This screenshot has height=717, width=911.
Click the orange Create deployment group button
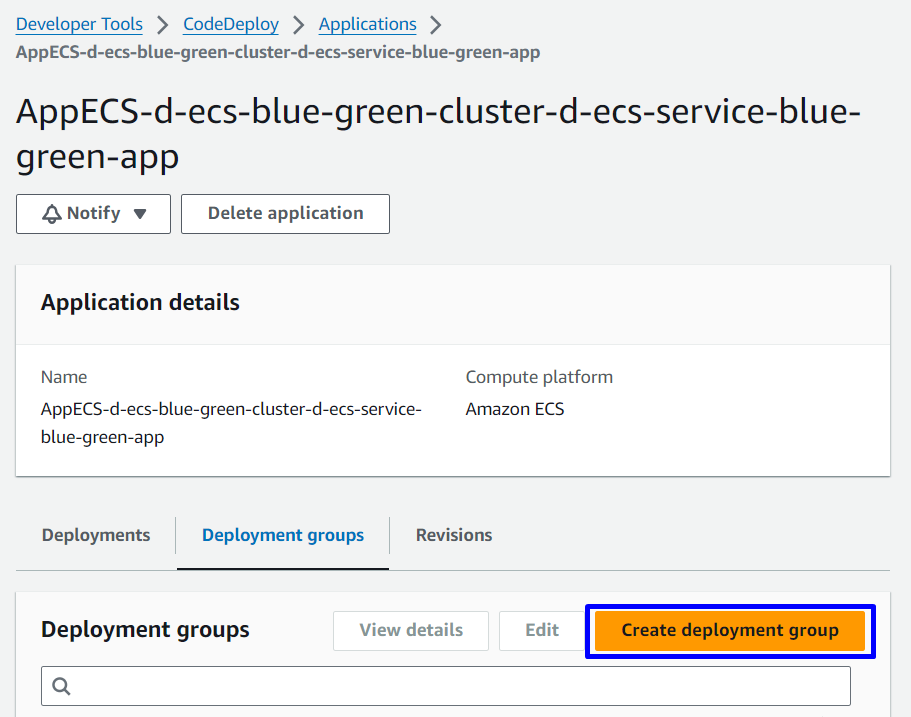click(730, 630)
